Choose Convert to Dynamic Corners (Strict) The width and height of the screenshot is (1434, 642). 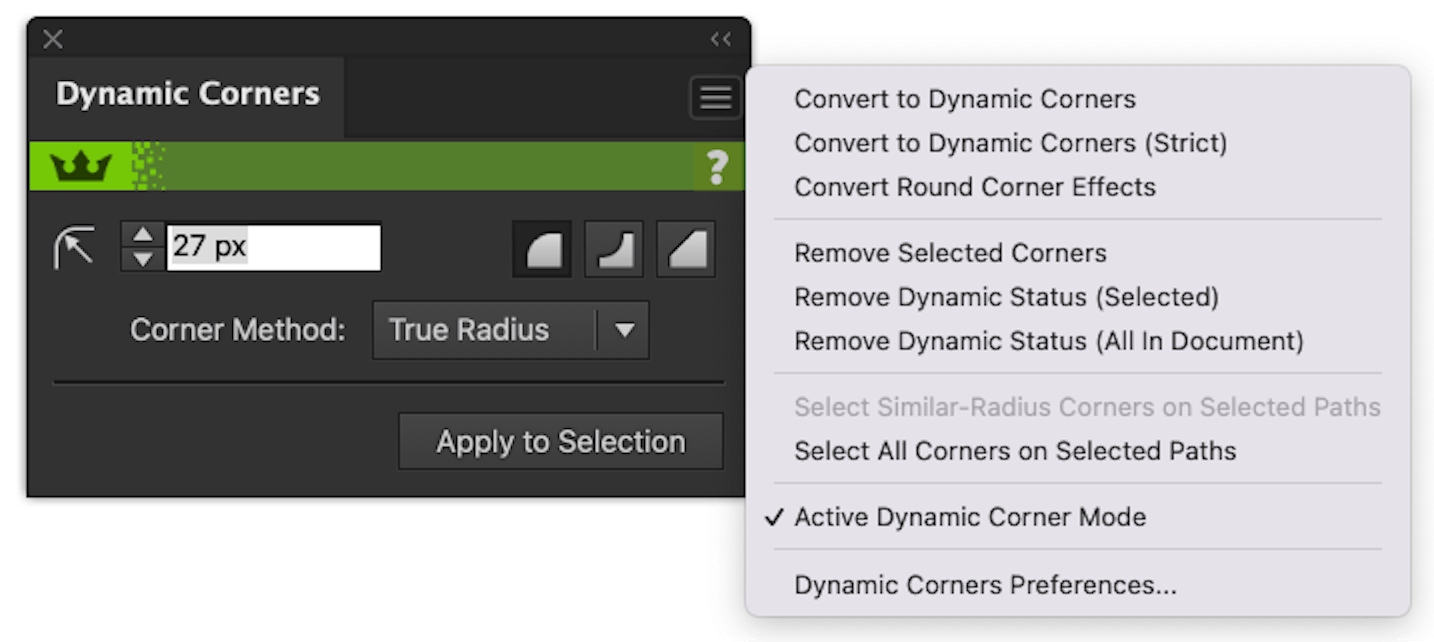pos(1011,143)
